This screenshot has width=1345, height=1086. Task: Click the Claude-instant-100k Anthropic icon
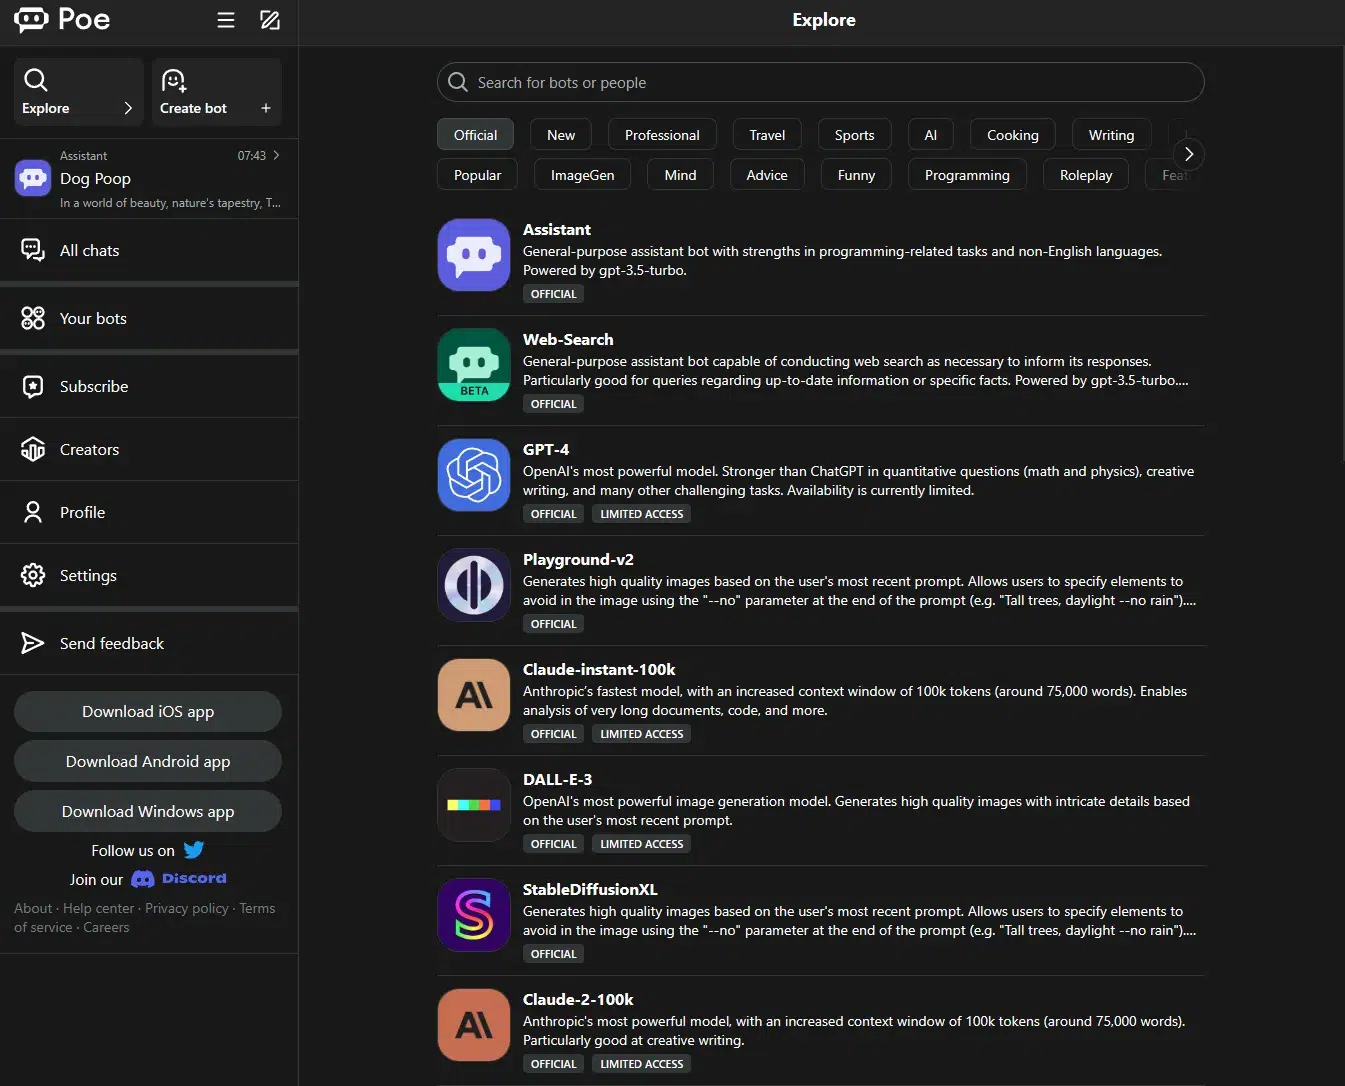pyautogui.click(x=474, y=695)
